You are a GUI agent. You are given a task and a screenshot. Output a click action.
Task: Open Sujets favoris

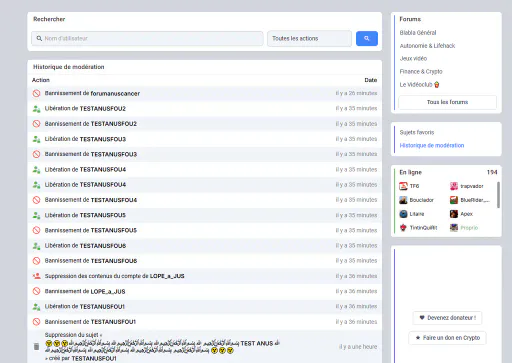[417, 132]
